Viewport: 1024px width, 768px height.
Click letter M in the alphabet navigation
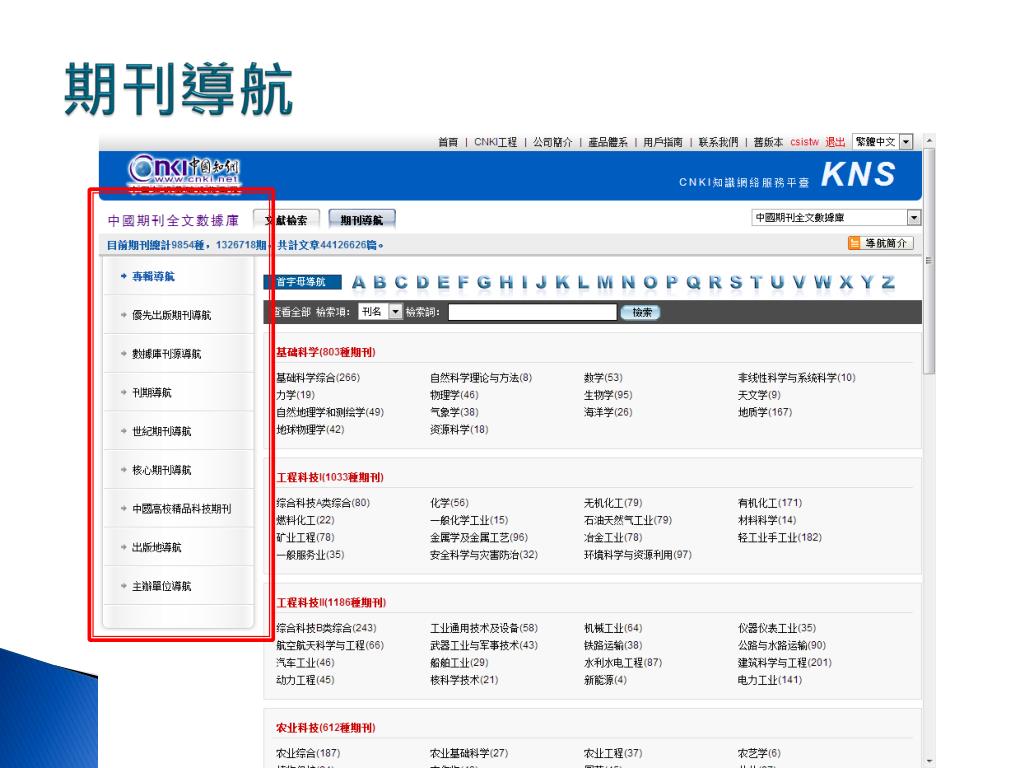click(x=605, y=282)
